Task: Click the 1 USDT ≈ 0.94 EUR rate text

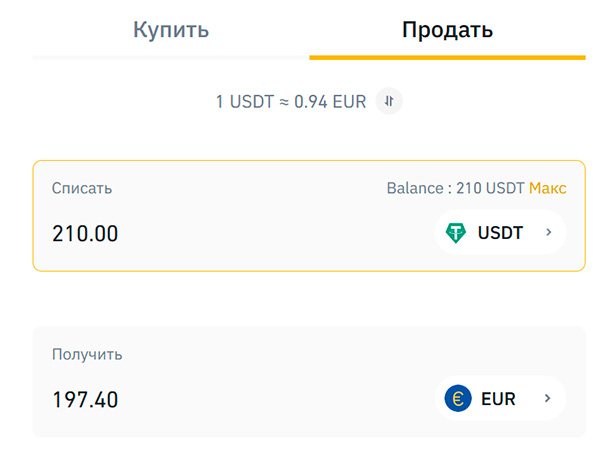Action: [x=291, y=102]
